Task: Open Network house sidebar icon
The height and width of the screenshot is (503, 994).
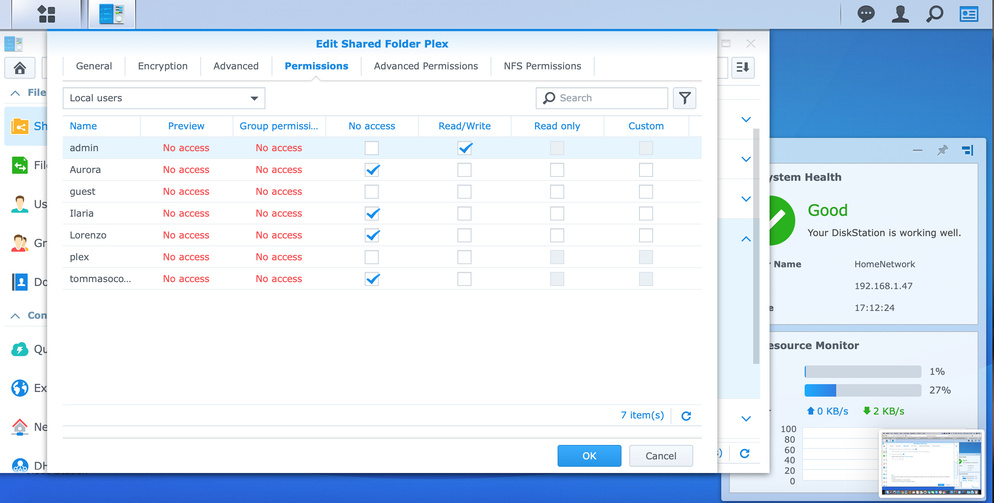Action: coord(20,427)
